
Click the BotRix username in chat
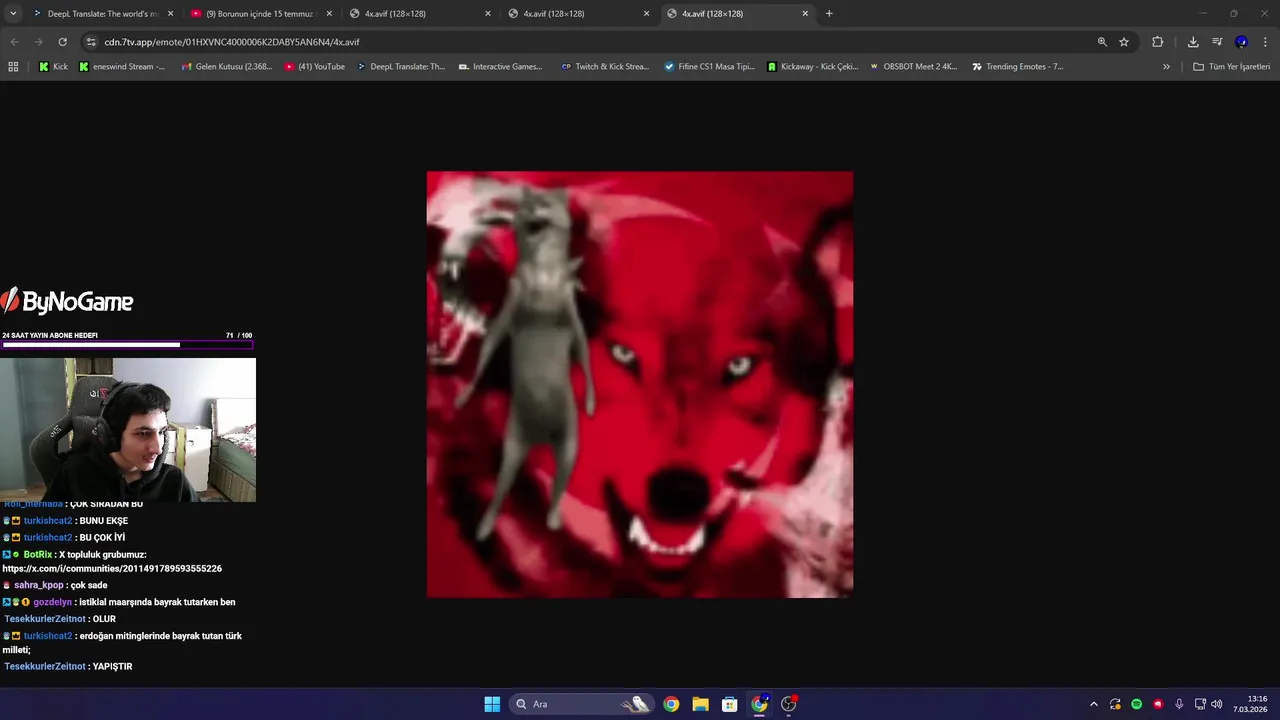pos(38,555)
